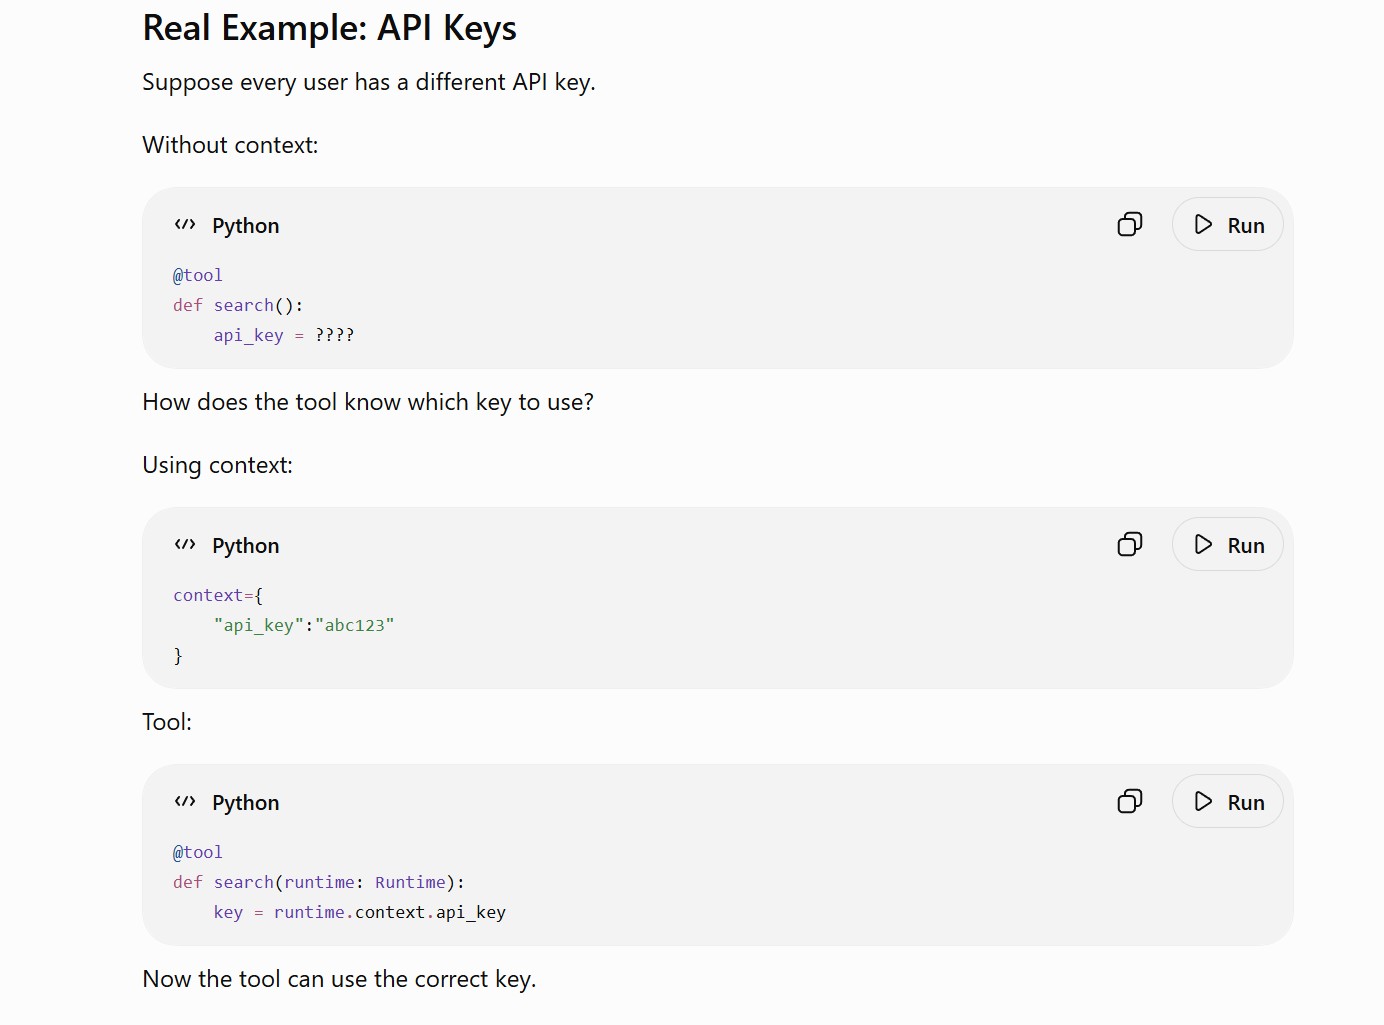Run the 'runtime.context.api_key' code block
The width and height of the screenshot is (1384, 1025).
[x=1227, y=801]
